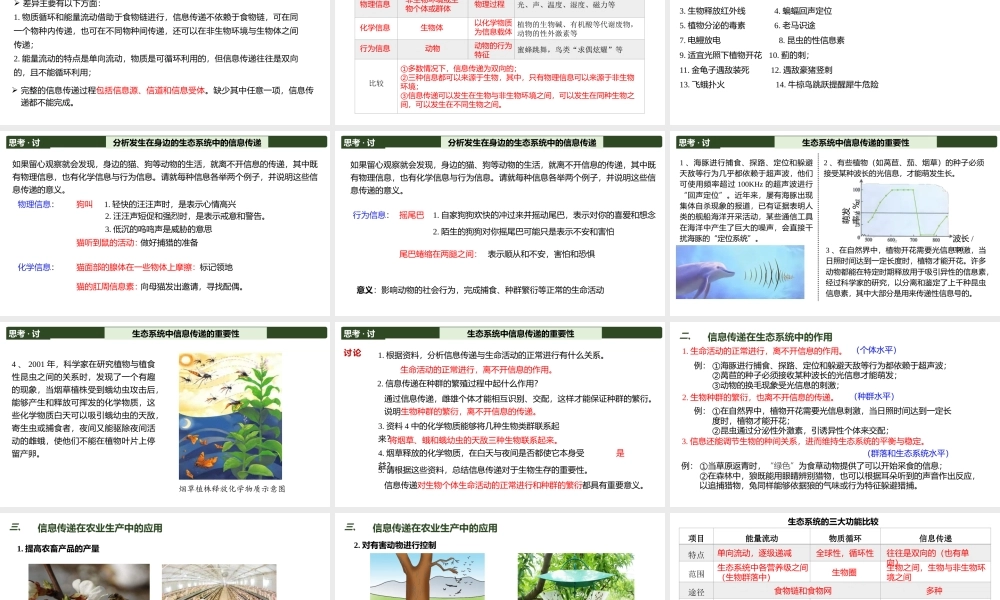Viewport: 1000px width, 600px height.
Task: Click the red answer 生命活动的正常进行, 离不开信息的作用。 under question 1
Action: tap(476, 369)
